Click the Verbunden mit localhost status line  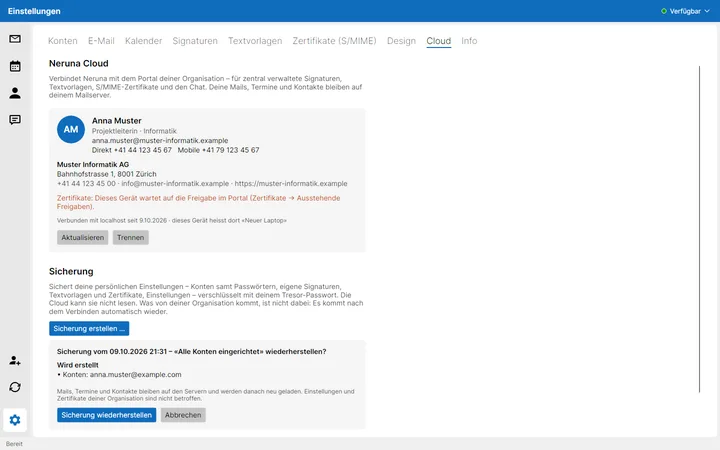[172, 220]
